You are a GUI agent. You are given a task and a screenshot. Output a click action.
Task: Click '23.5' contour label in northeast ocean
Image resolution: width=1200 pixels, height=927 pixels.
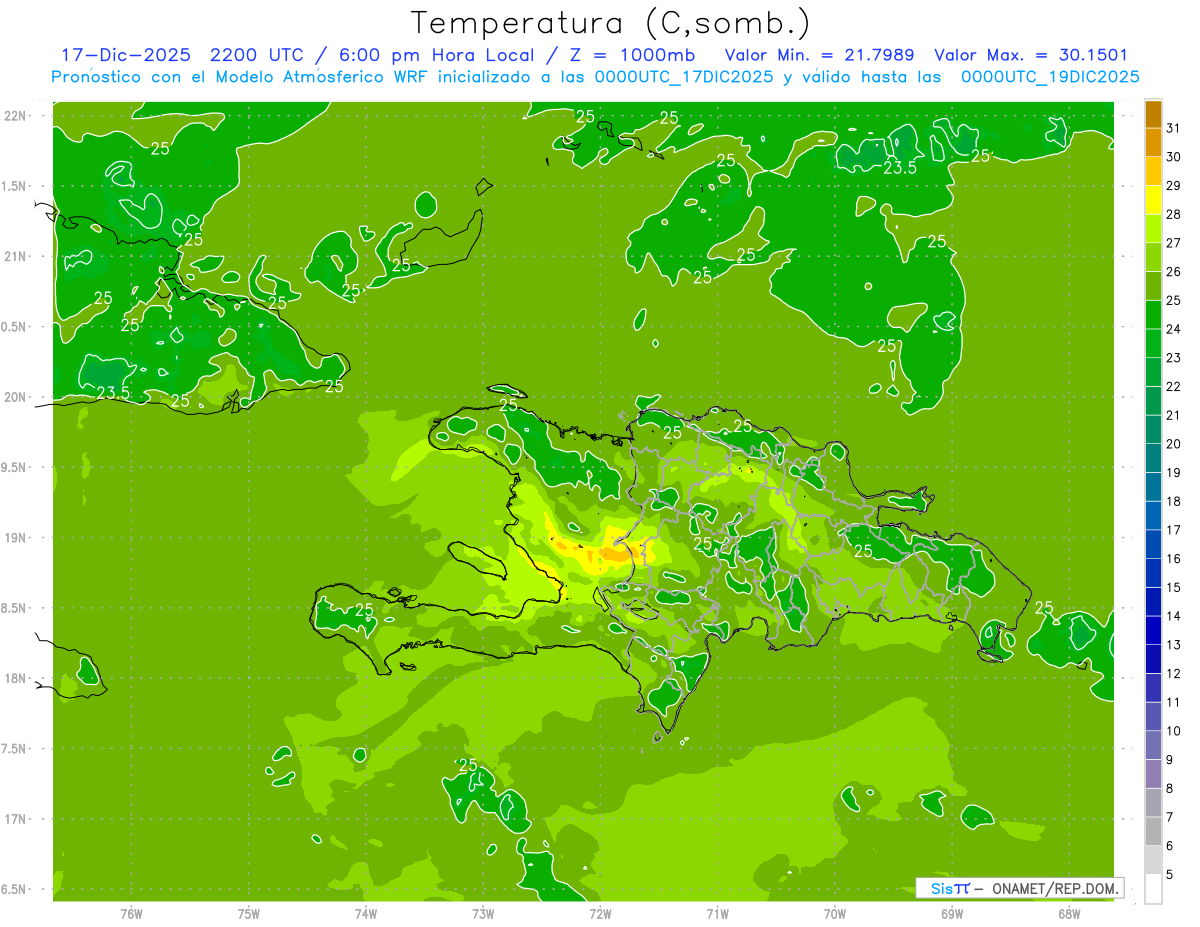click(900, 167)
